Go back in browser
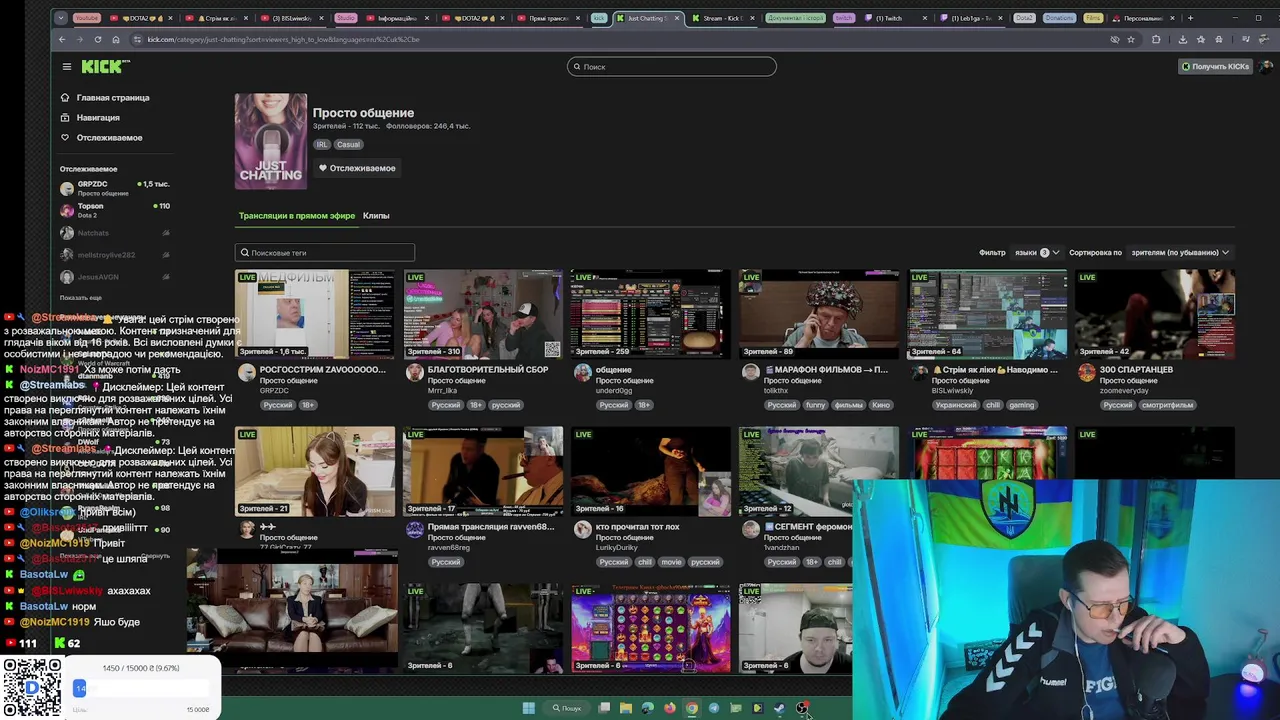1280x720 pixels. click(x=62, y=39)
